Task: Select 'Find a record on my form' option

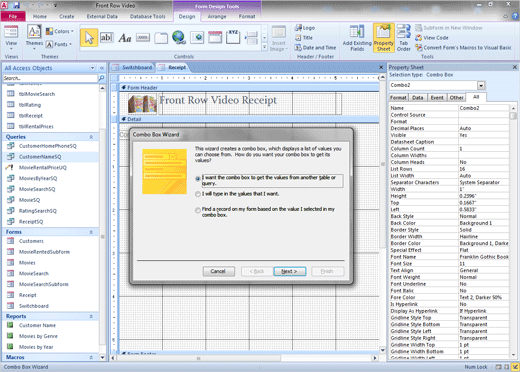Action: [198, 210]
